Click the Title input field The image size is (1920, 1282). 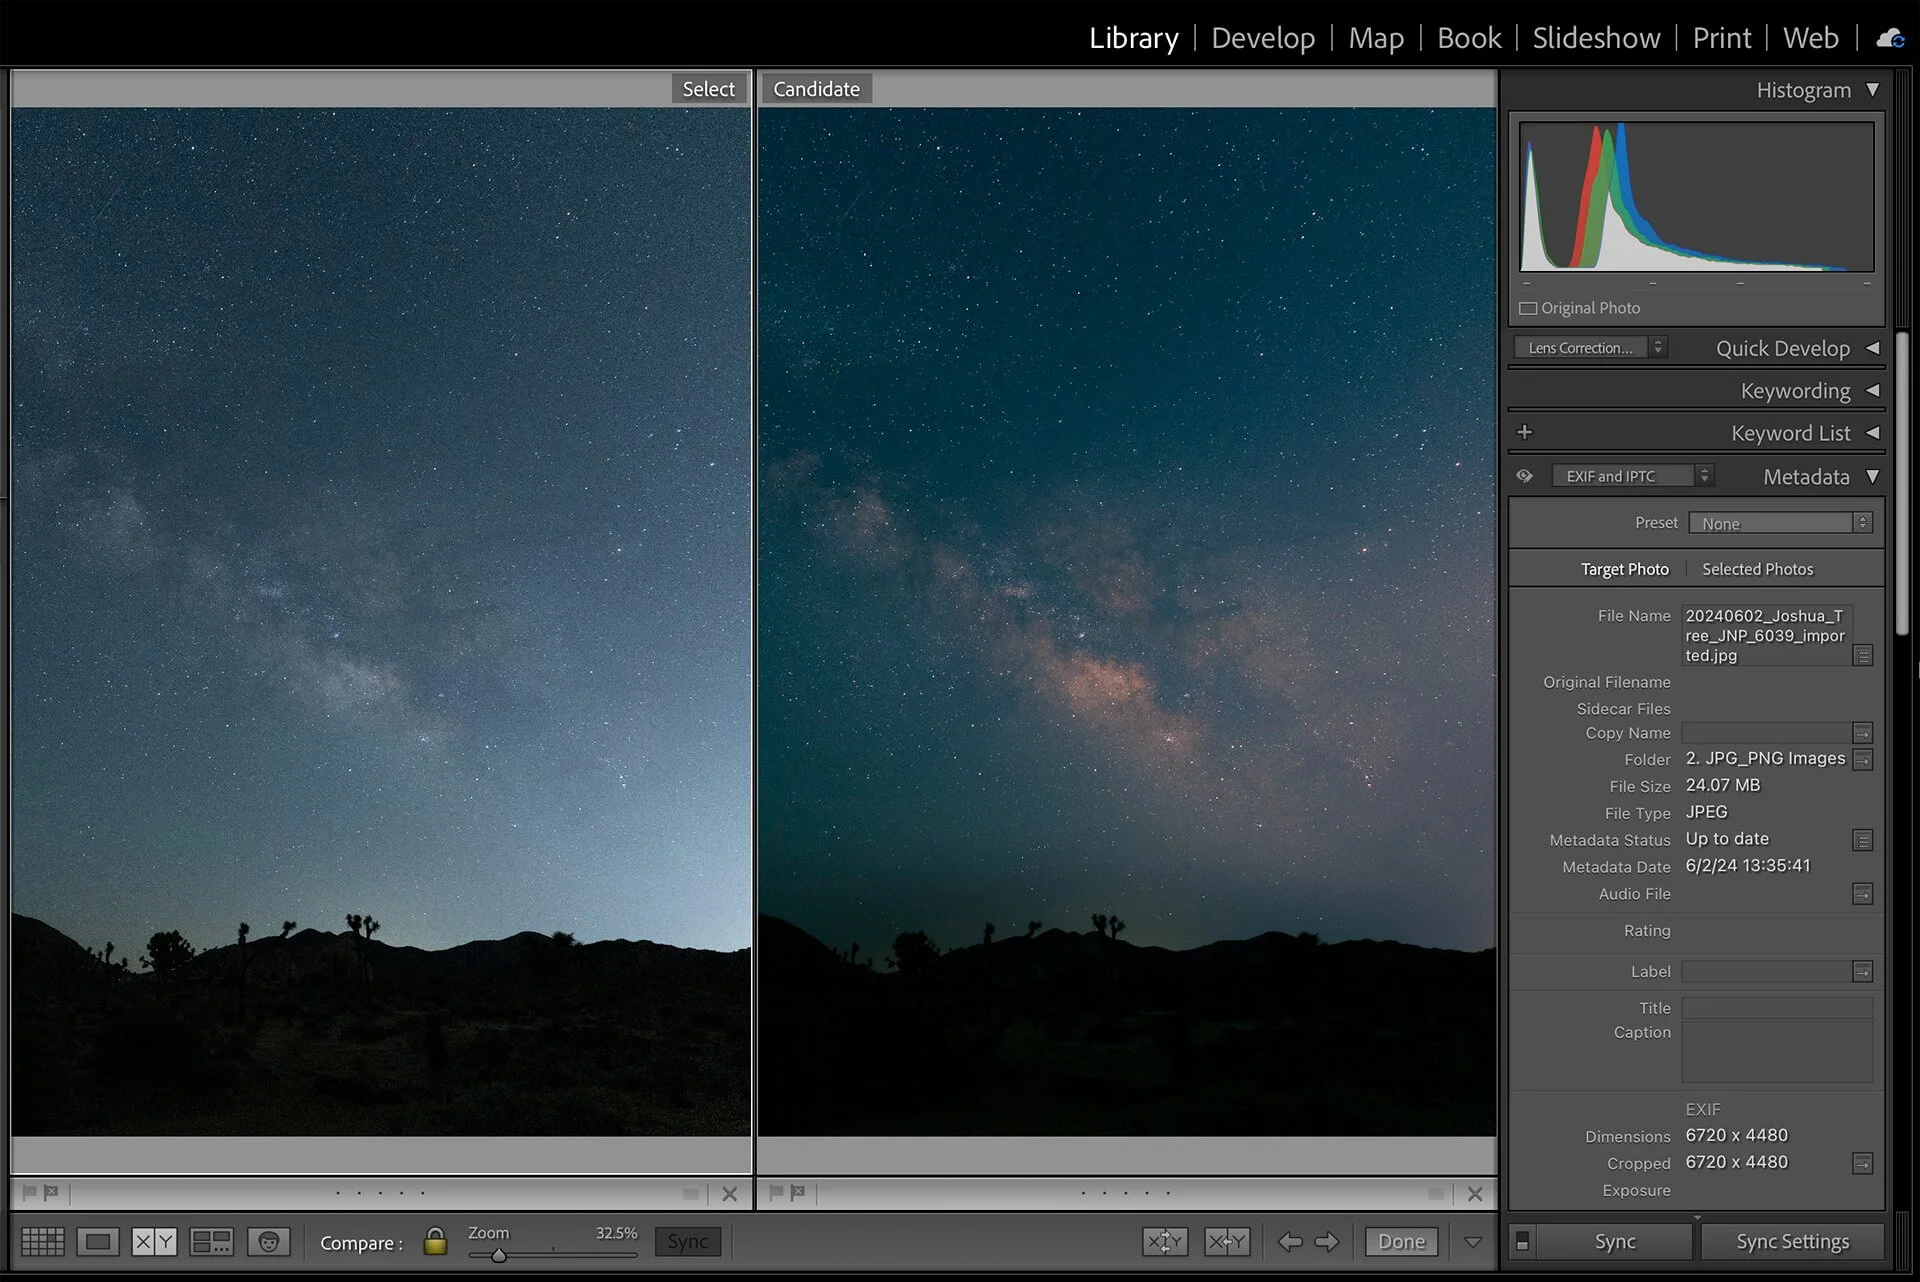click(1776, 1008)
